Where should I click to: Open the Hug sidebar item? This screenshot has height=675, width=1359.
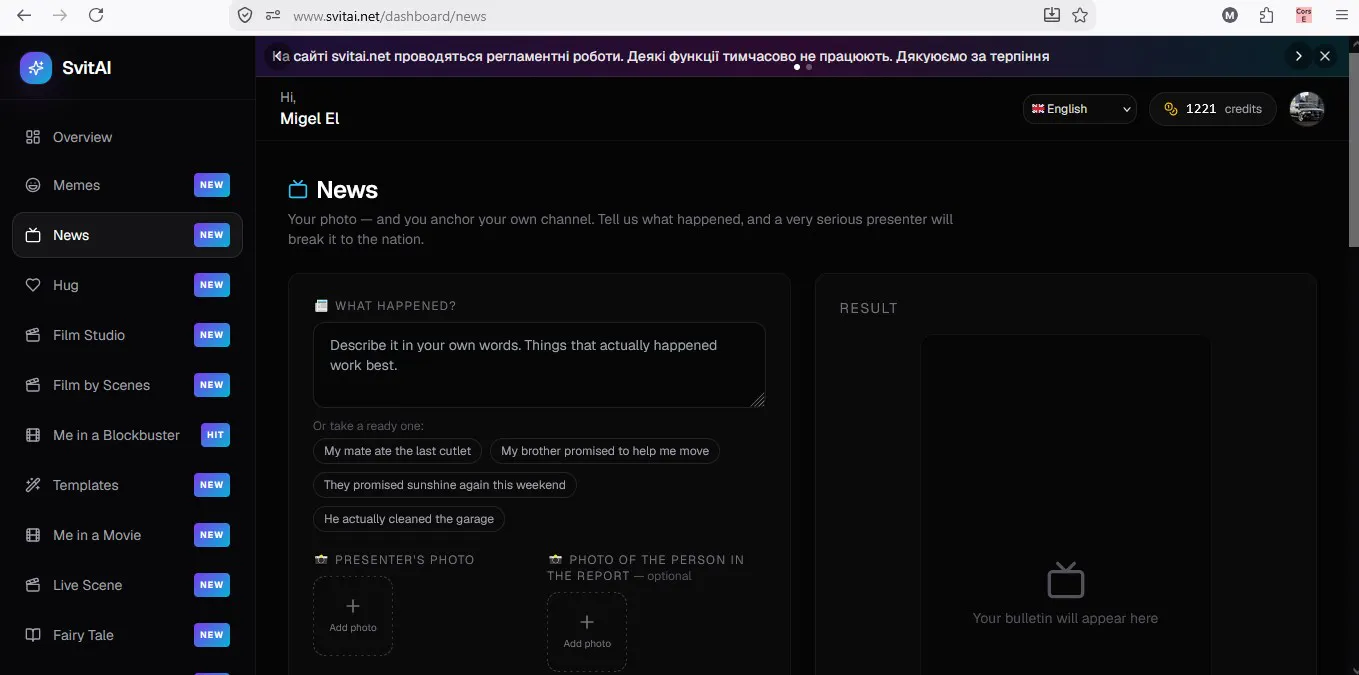[x=127, y=285]
